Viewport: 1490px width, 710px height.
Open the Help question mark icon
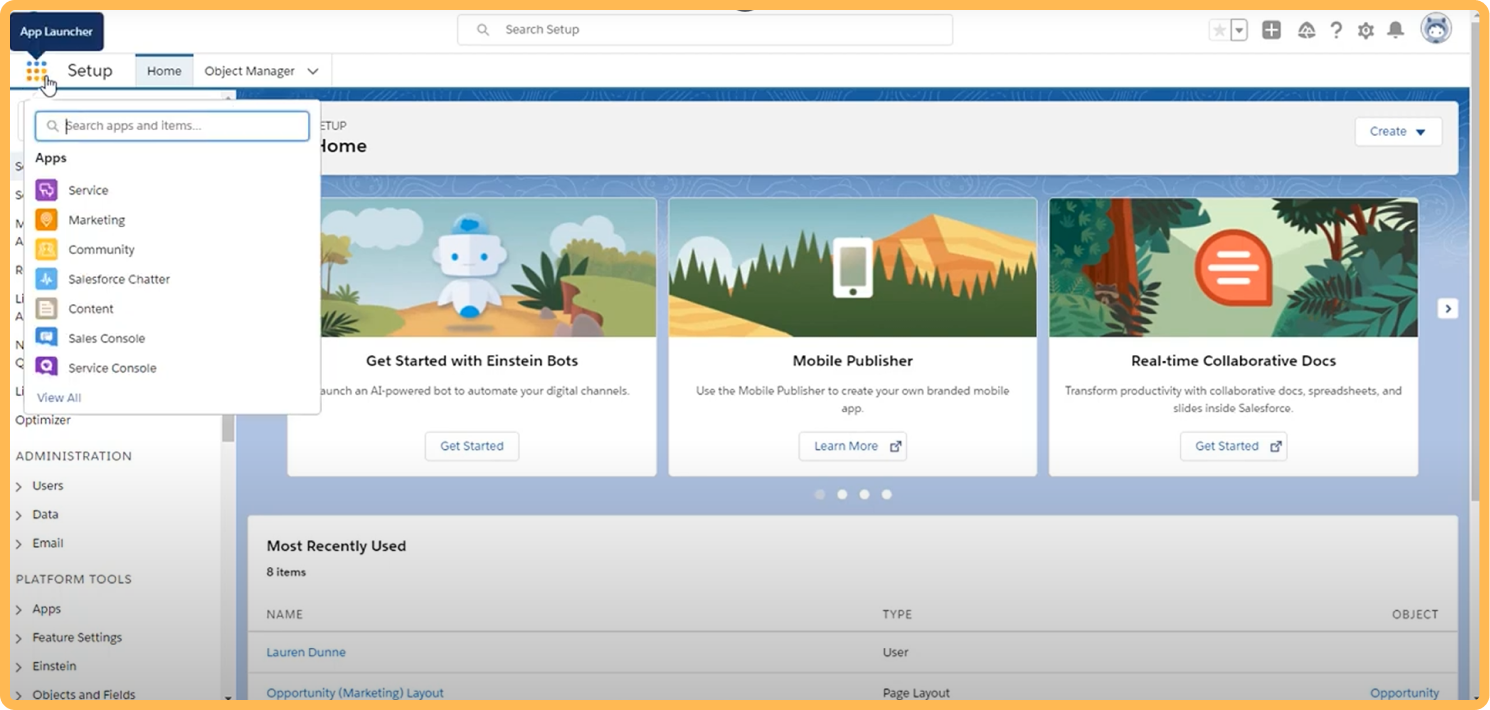[1336, 30]
